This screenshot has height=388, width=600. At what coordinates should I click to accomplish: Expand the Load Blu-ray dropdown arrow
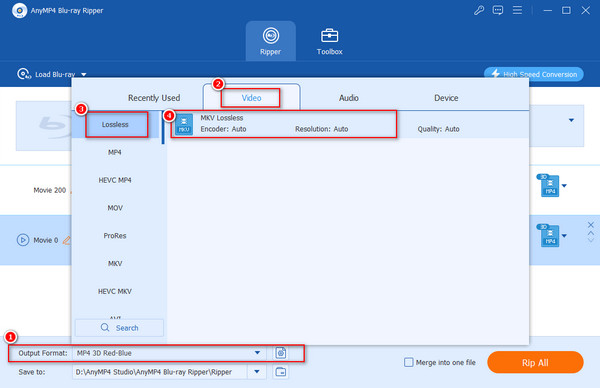[84, 75]
